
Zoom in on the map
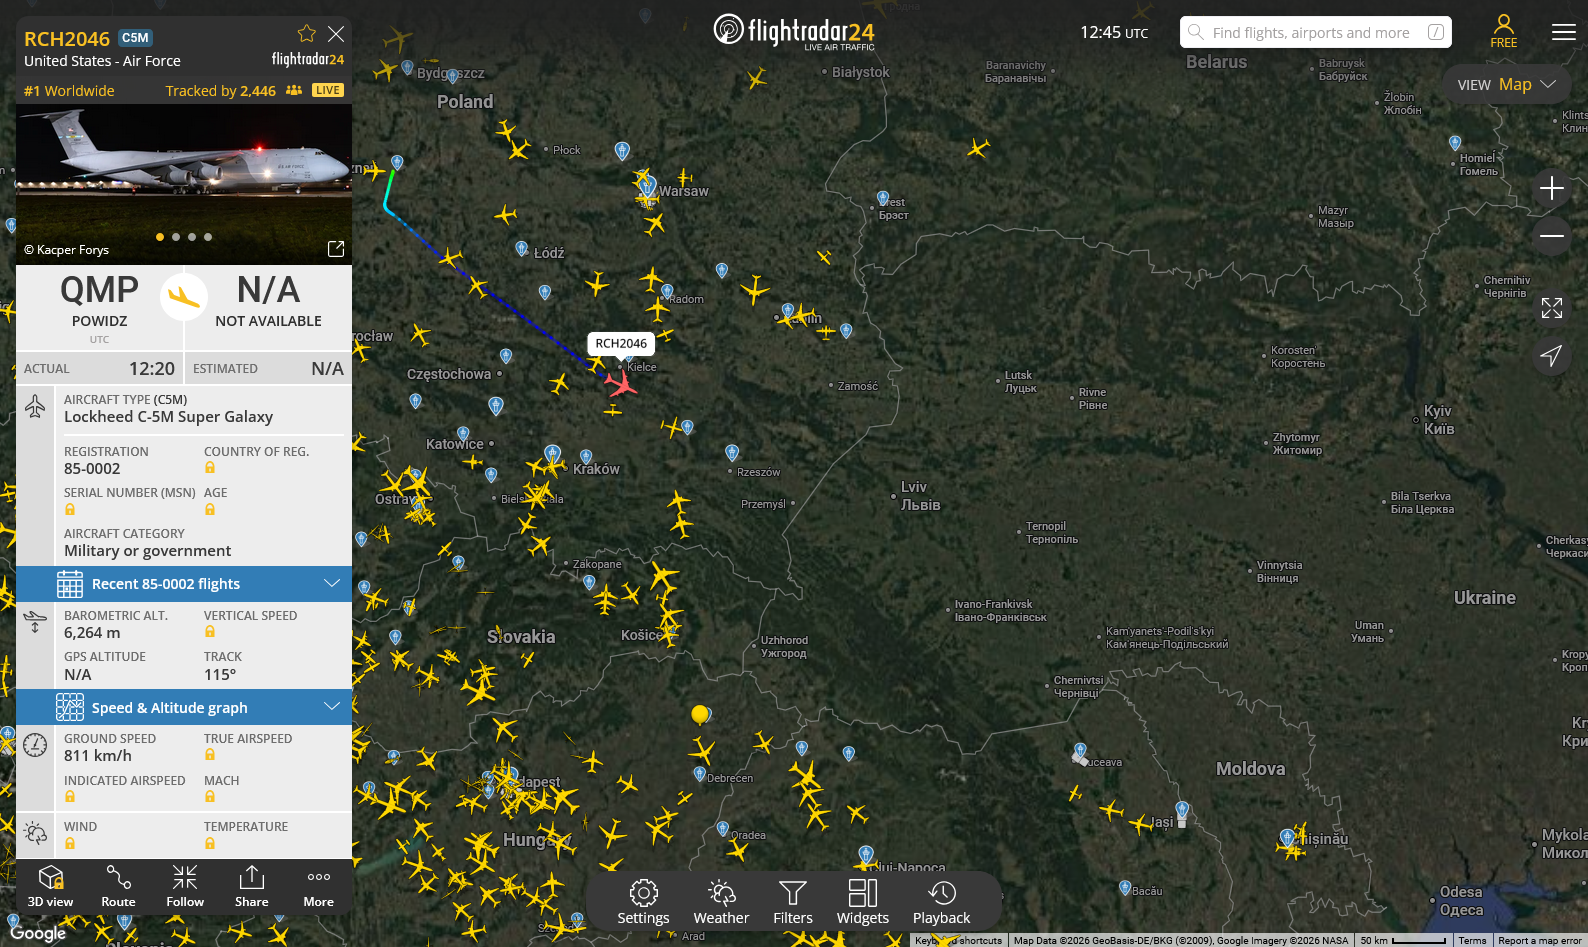1552,188
